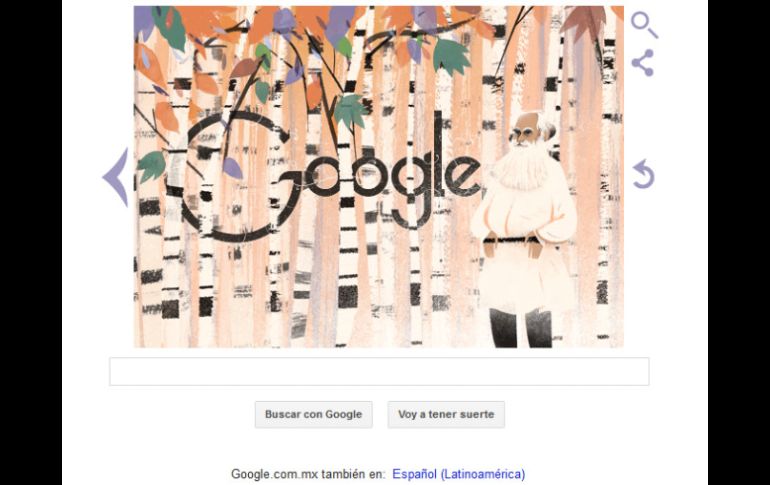Replay the doodle with the circular arrow
Screen dimensions: 770x485
(643, 174)
